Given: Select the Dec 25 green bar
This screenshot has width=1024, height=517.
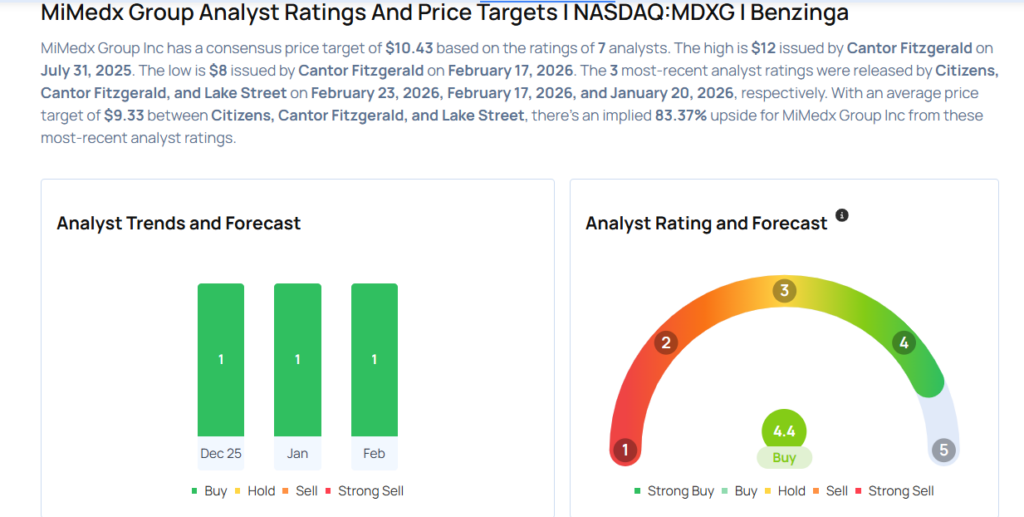Looking at the screenshot, I should [221, 360].
